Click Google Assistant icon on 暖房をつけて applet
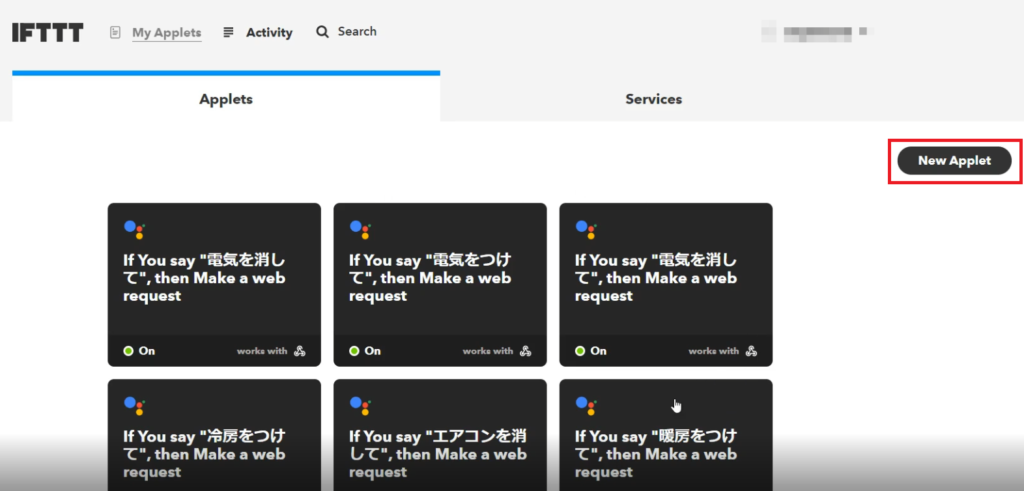This screenshot has width=1024, height=491. [x=587, y=405]
